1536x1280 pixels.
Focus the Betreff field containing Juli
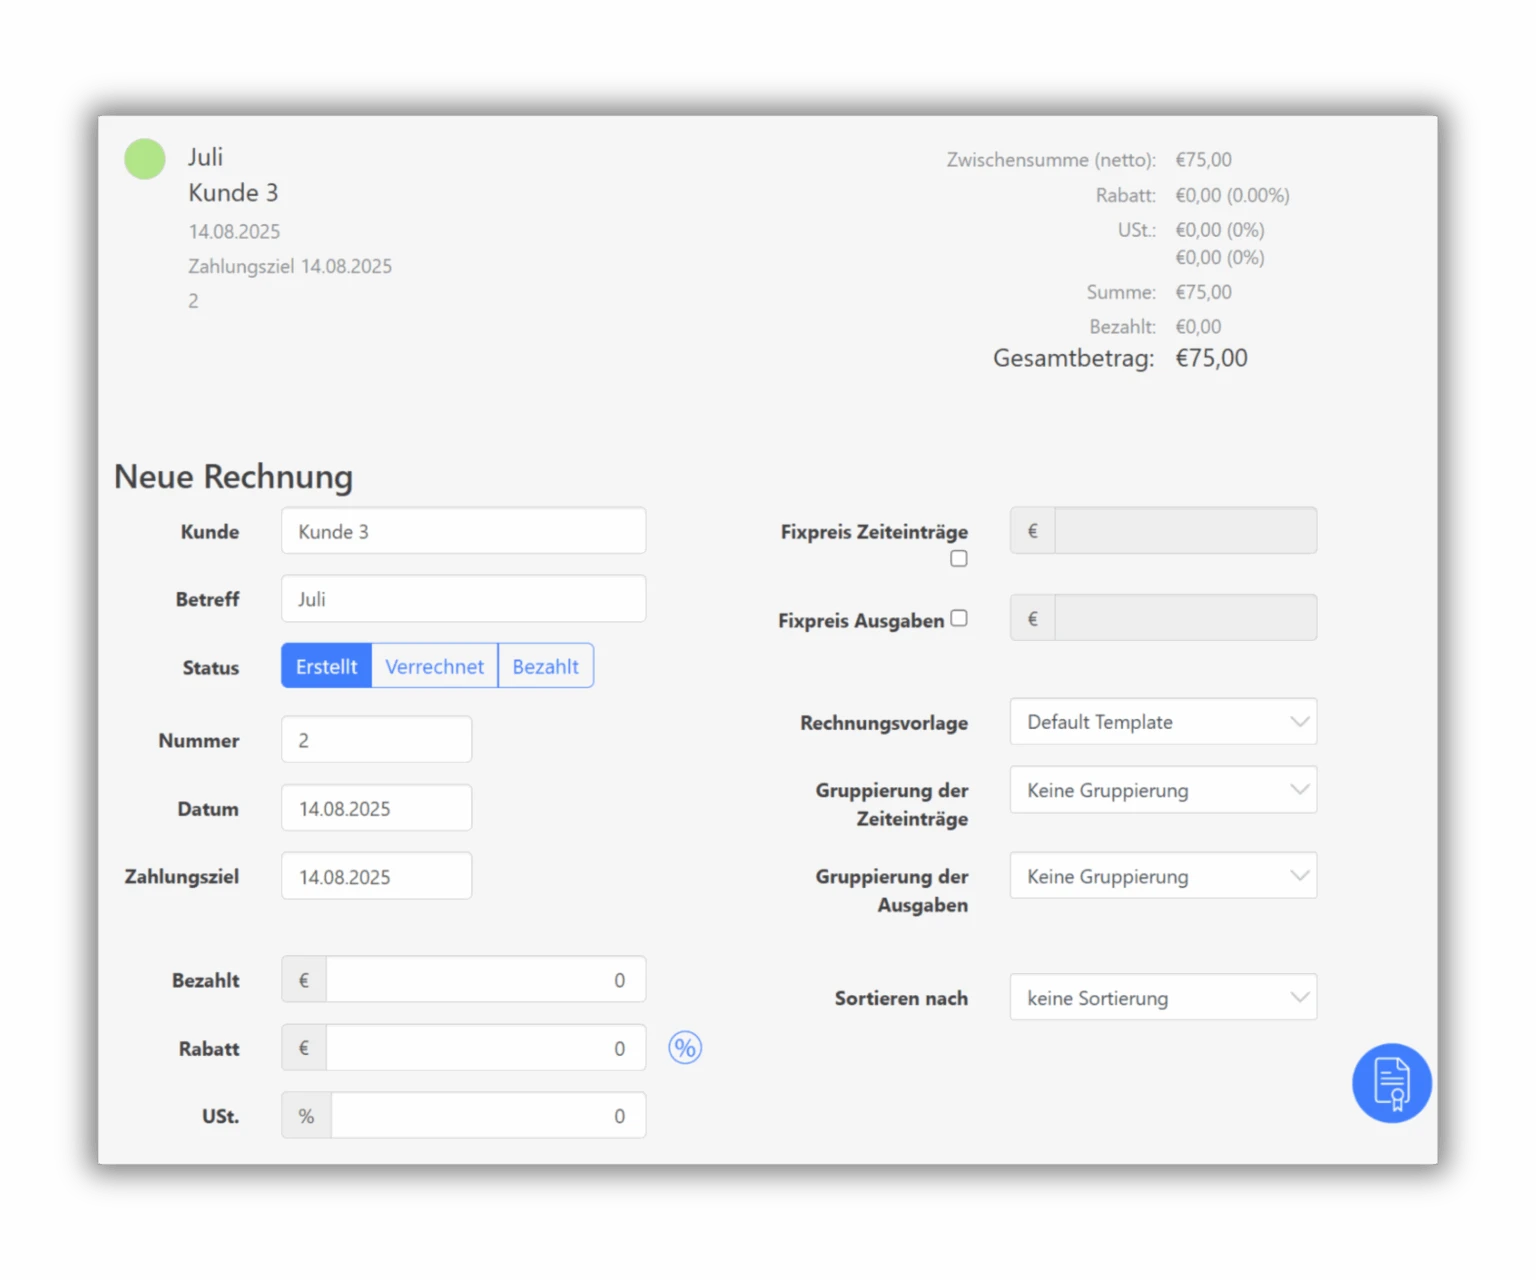[463, 599]
